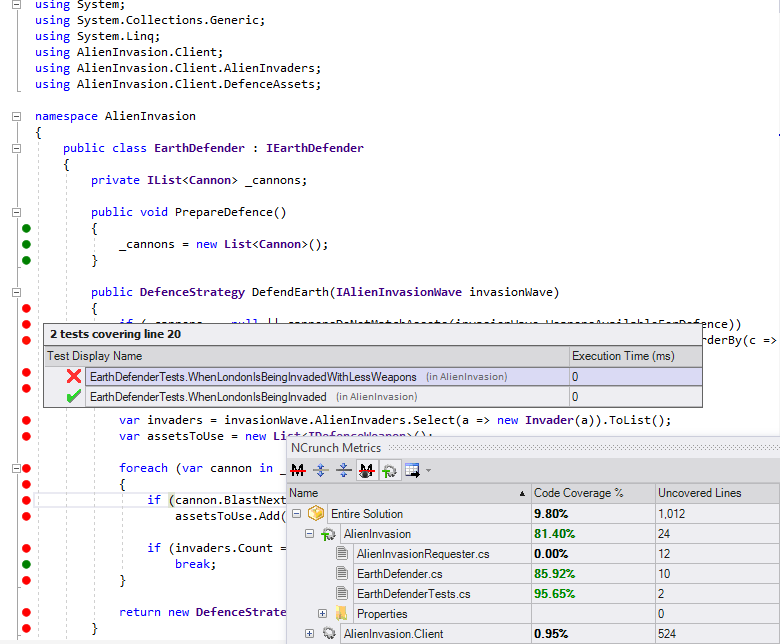Viewport: 780px width, 644px height.
Task: Toggle the test projects gear filter button
Action: point(390,469)
